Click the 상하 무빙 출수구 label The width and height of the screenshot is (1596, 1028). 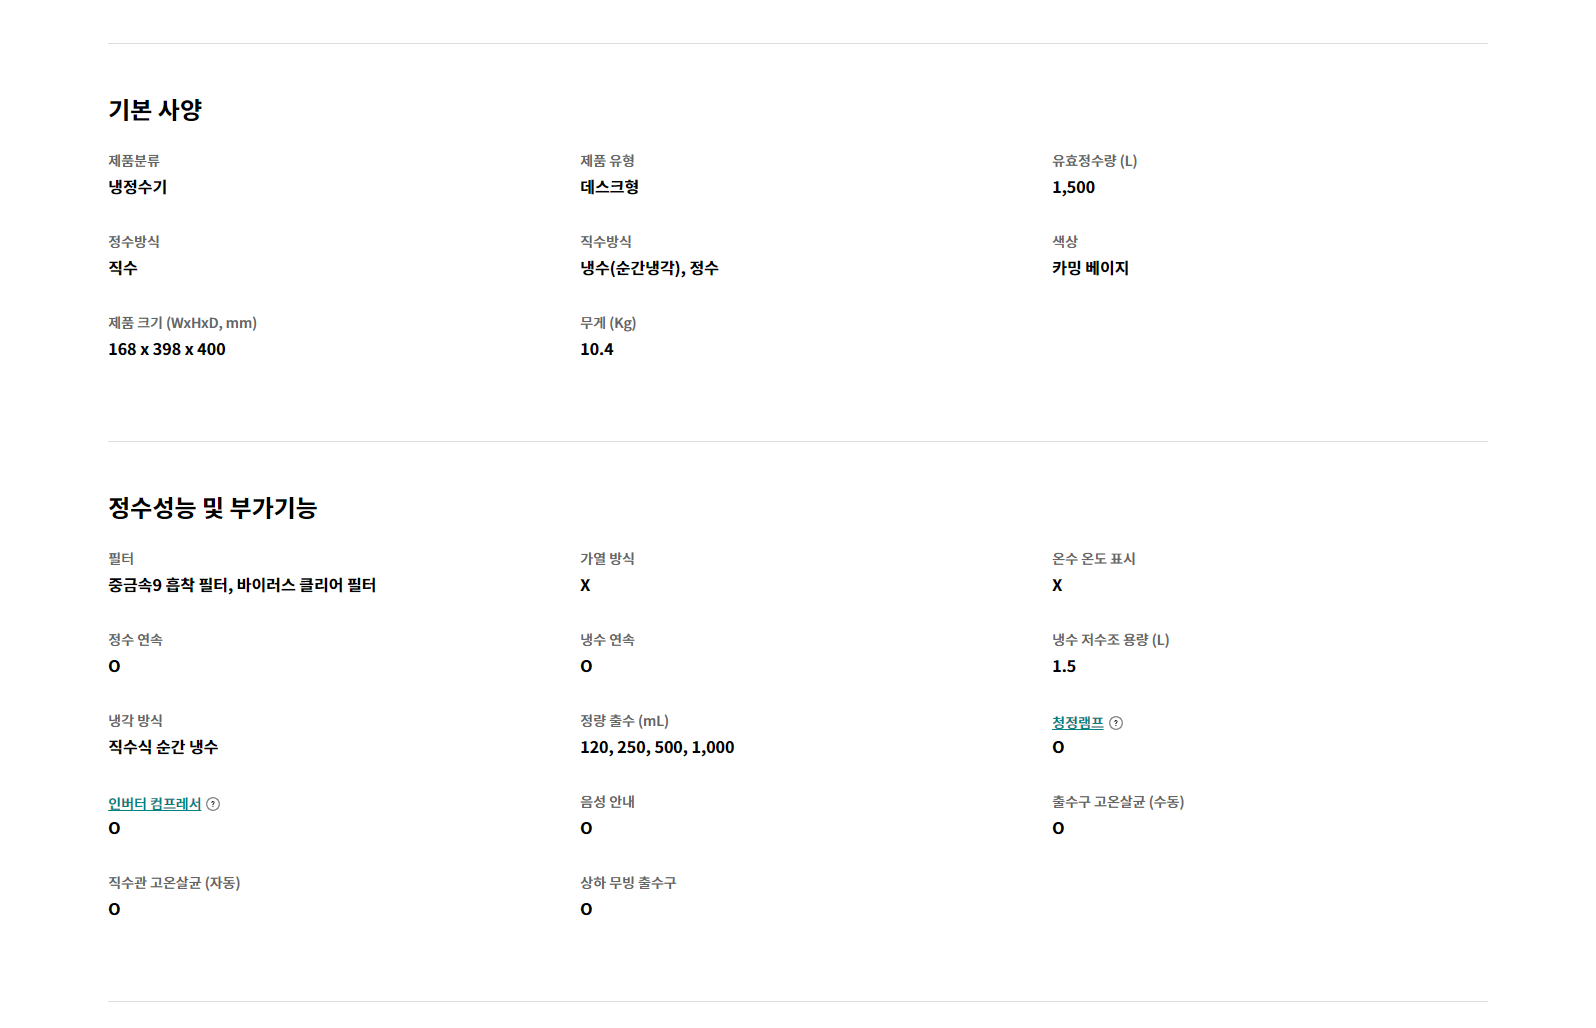(x=628, y=883)
